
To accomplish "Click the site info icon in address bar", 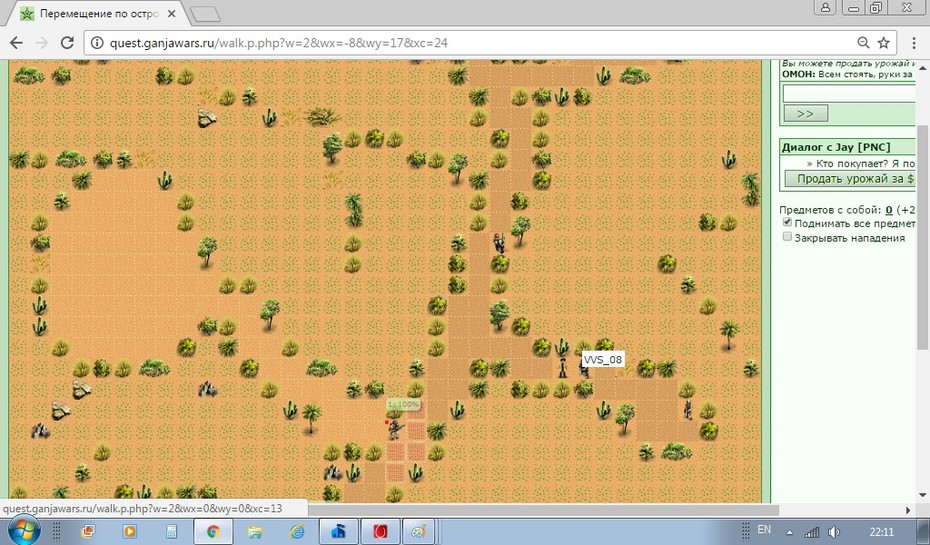I will pos(97,43).
